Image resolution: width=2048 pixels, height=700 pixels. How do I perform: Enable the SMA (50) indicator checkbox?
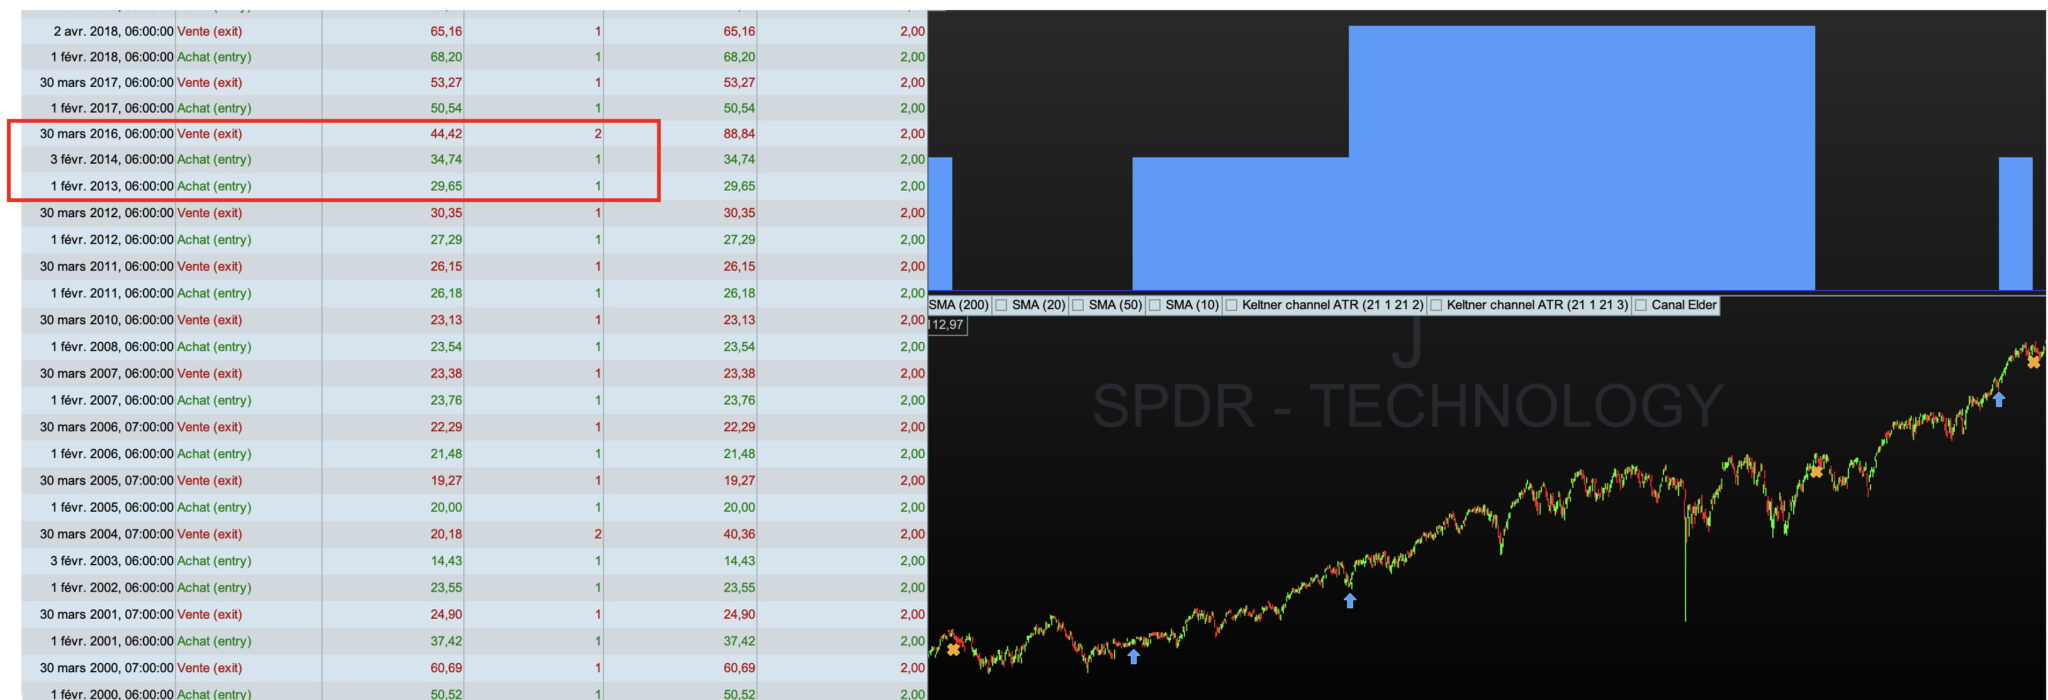pyautogui.click(x=1078, y=305)
